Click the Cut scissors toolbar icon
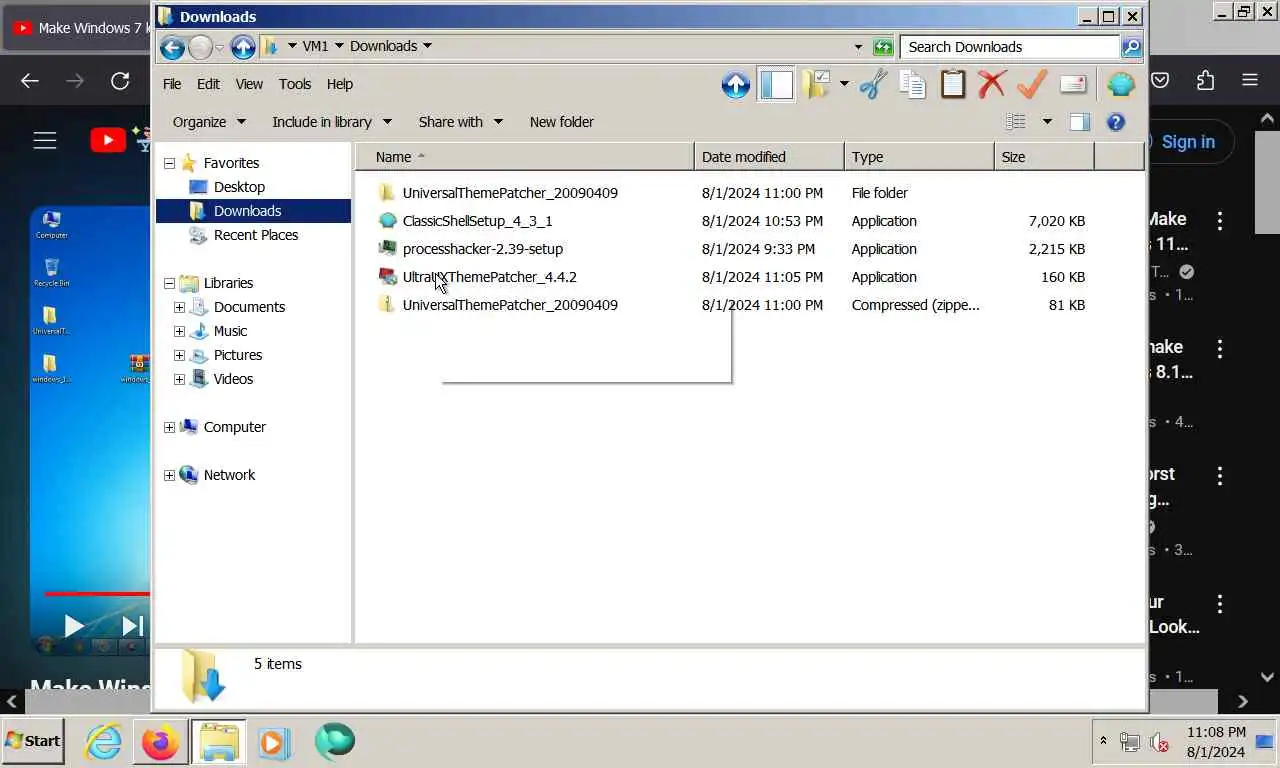 pyautogui.click(x=873, y=85)
